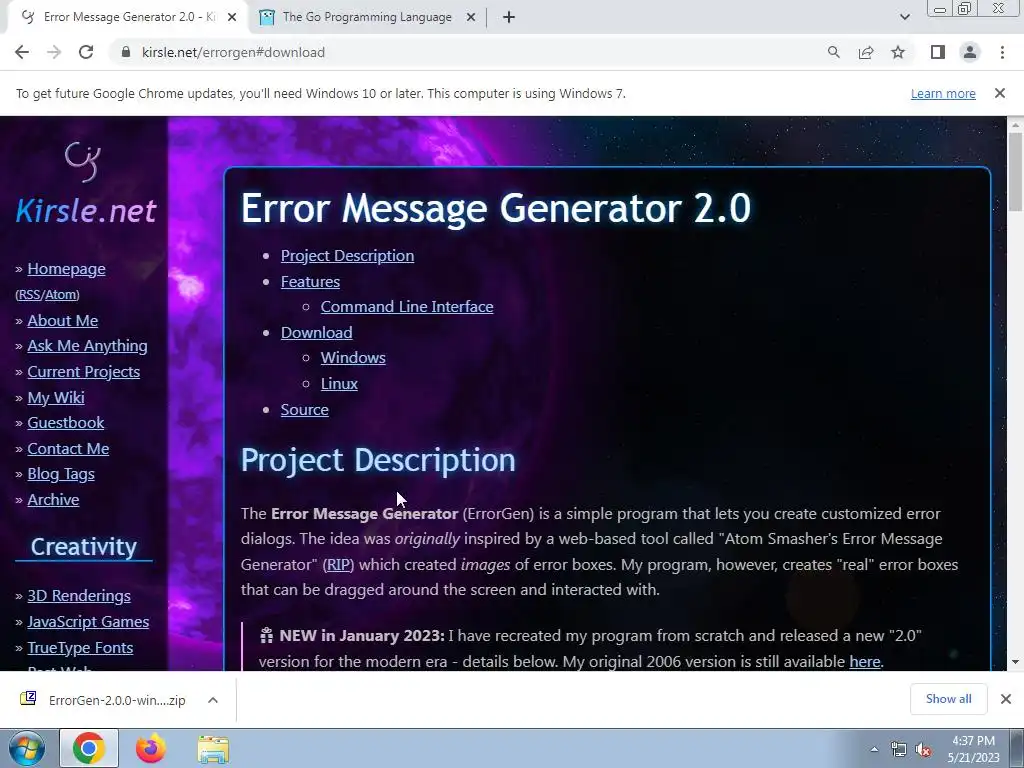Click the forward navigation arrow
This screenshot has width=1024, height=768.
[x=54, y=52]
